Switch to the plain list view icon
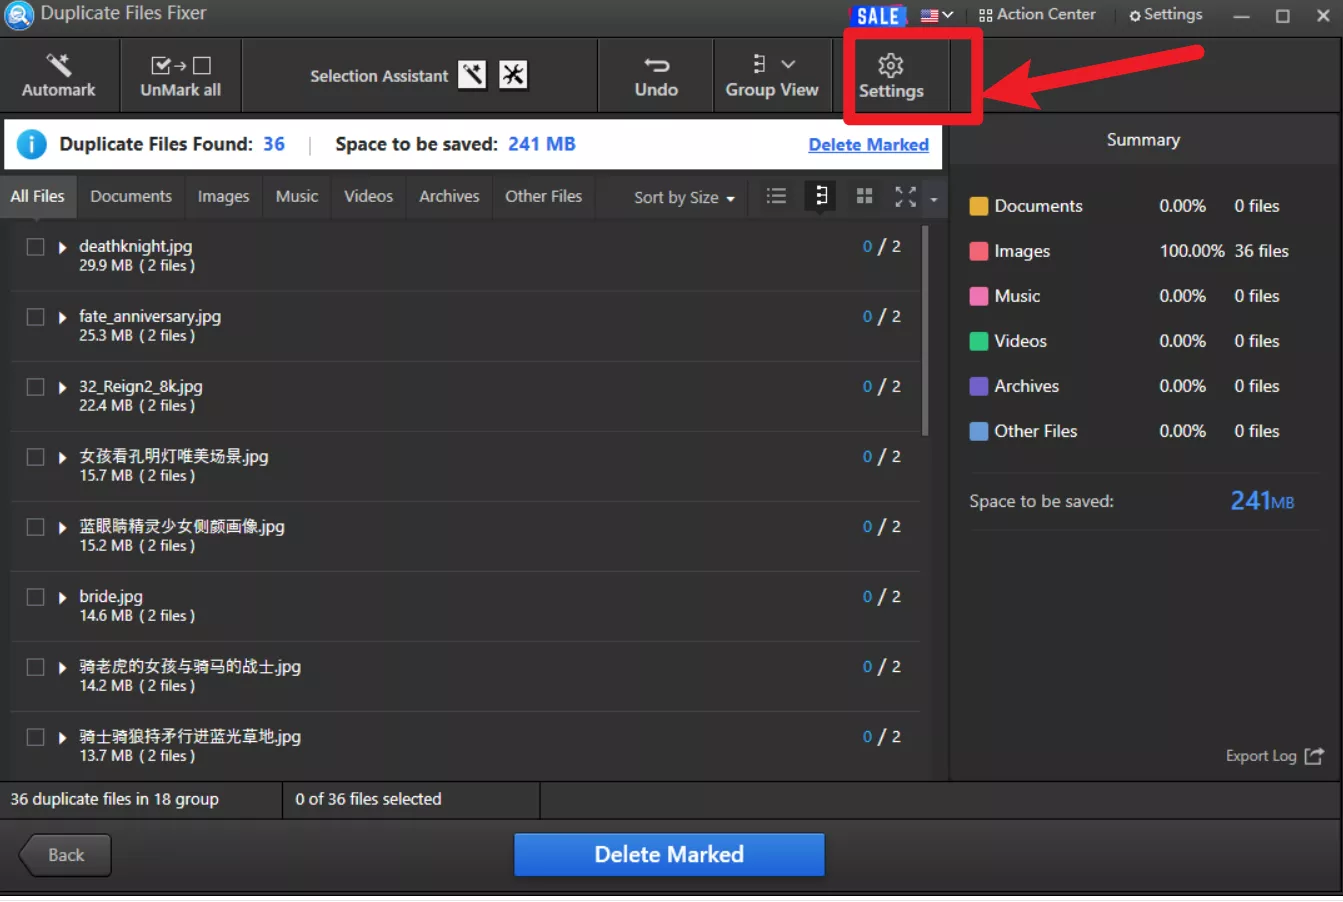Screen dimensions: 1343x902 click(x=776, y=196)
